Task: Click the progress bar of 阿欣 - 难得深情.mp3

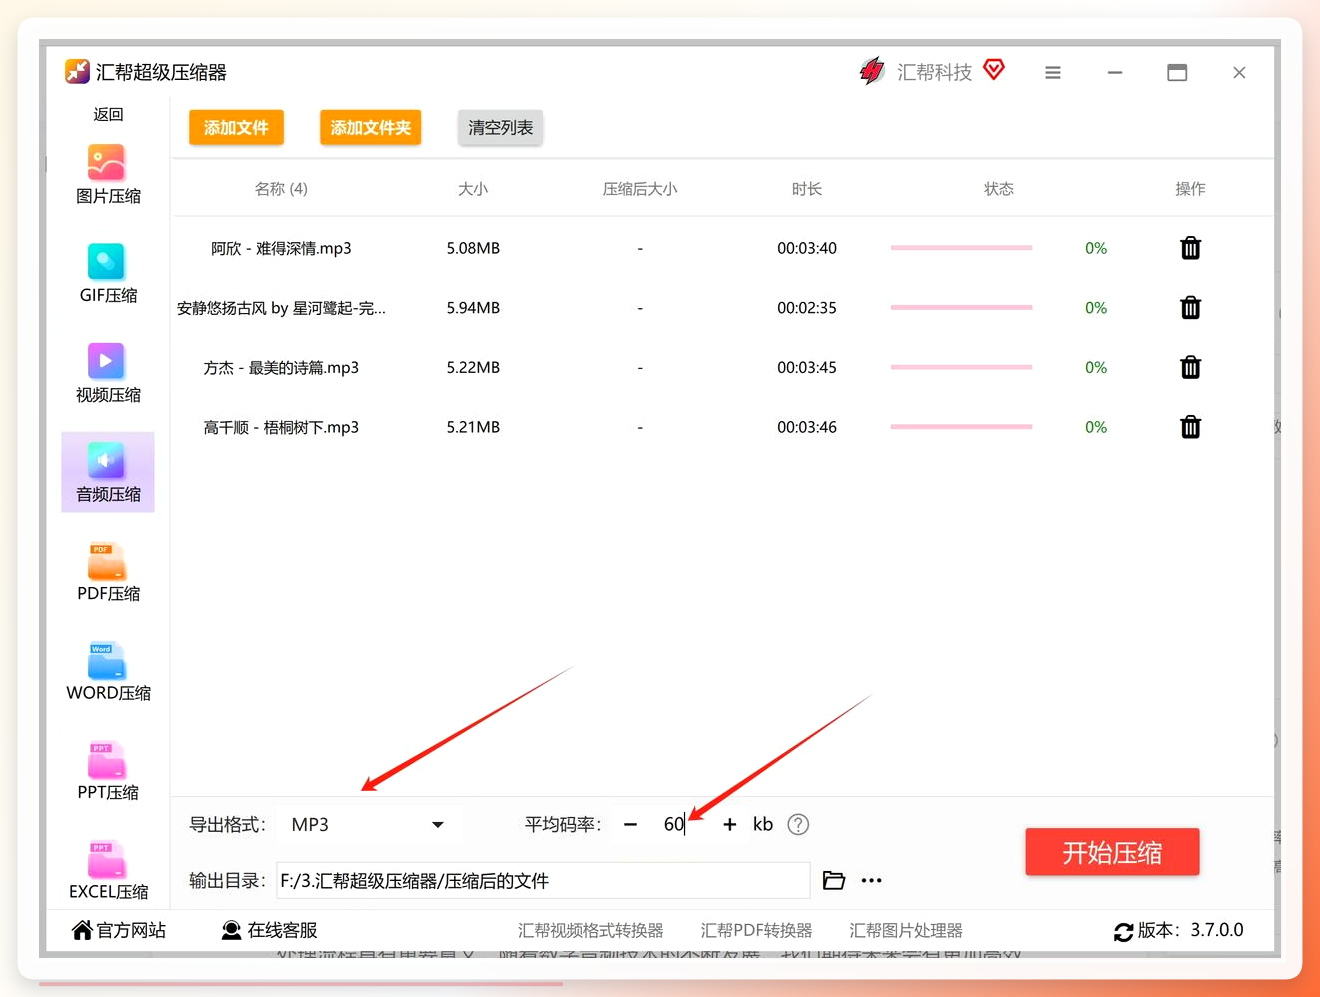Action: [961, 248]
